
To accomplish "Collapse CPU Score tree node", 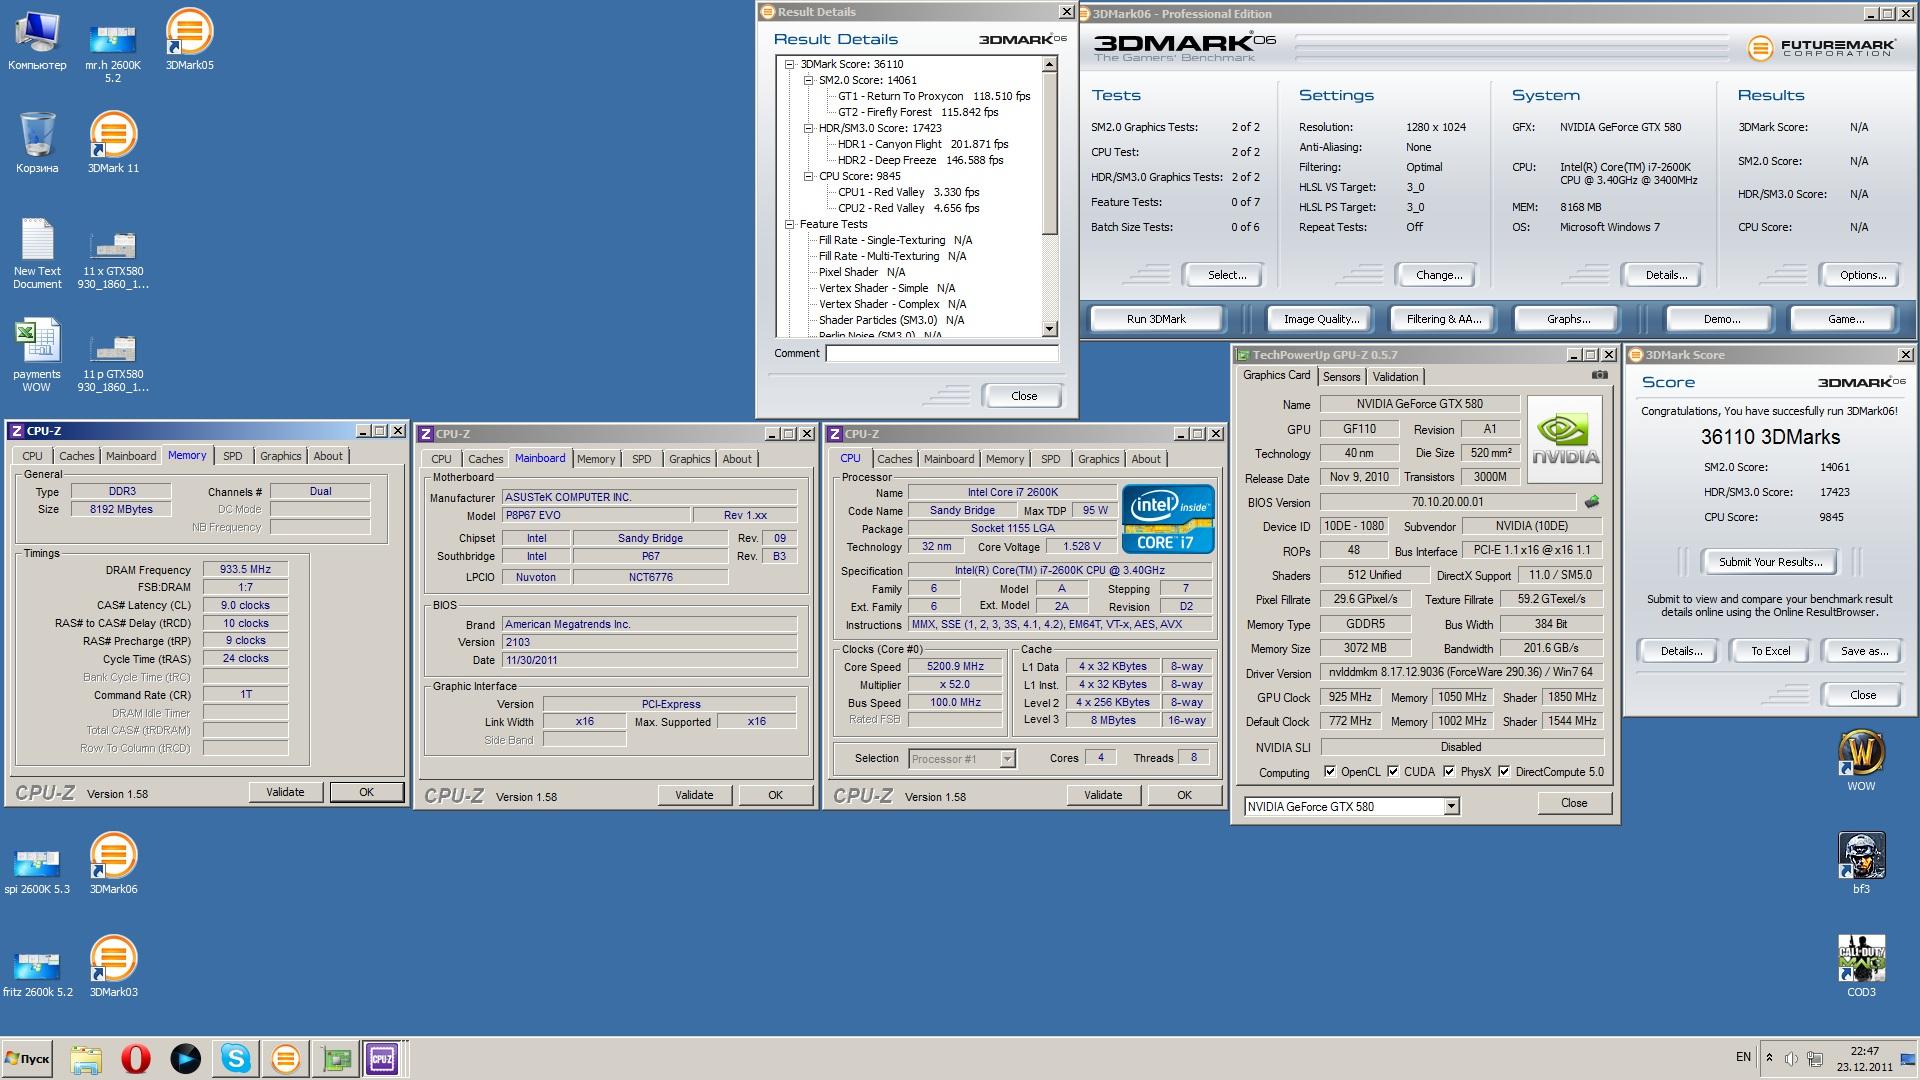I will [808, 176].
